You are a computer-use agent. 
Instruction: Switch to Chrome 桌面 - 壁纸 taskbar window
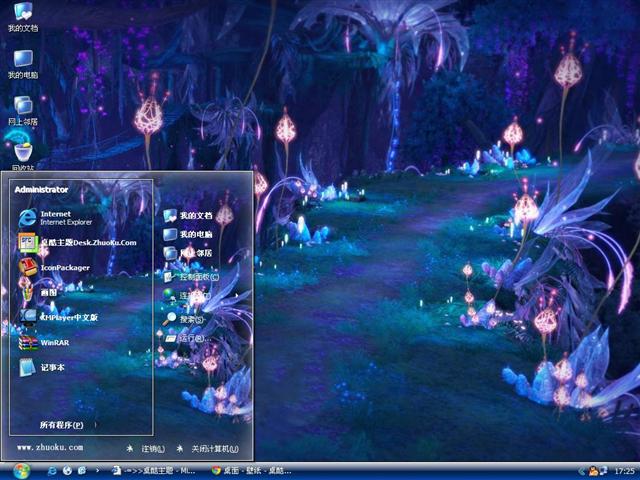(x=253, y=471)
